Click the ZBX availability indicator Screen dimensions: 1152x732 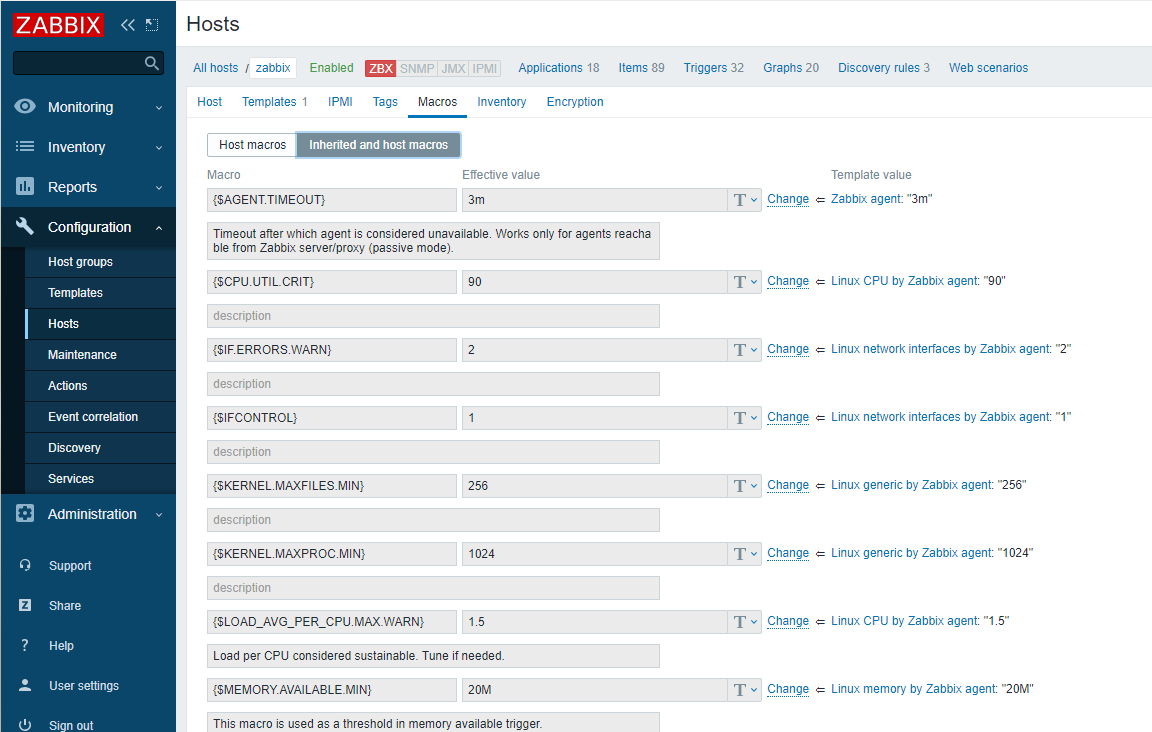click(381, 68)
